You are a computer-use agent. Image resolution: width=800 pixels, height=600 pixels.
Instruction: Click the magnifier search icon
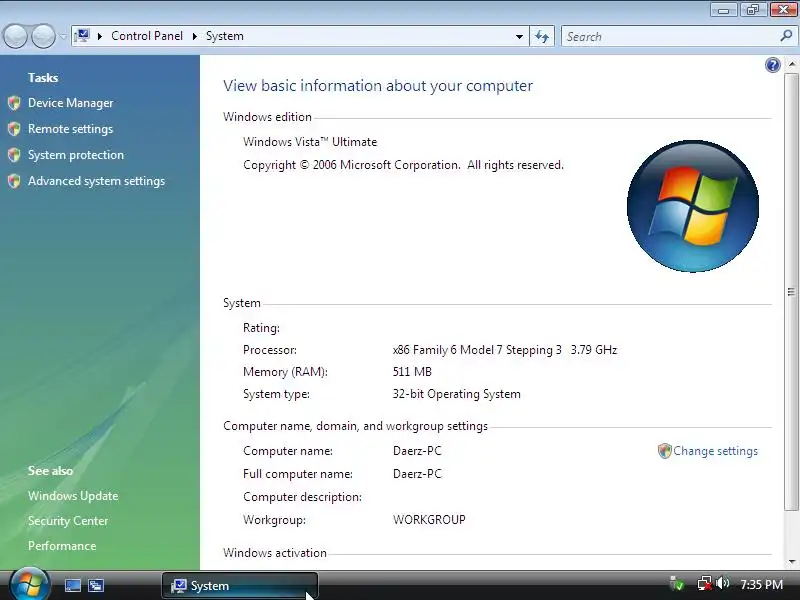pos(786,36)
